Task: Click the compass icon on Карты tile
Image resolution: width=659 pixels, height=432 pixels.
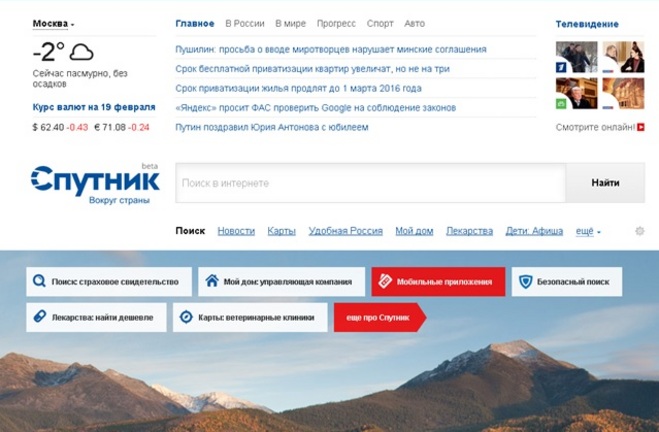Action: [x=186, y=317]
